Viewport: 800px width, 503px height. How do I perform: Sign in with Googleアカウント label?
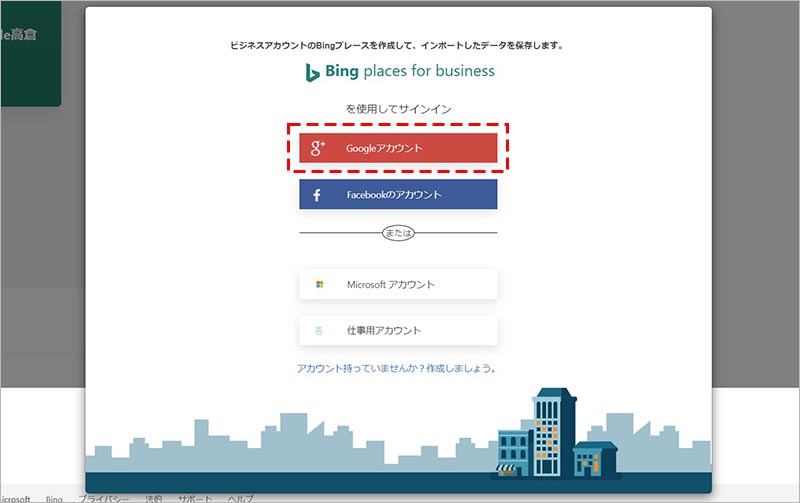[x=384, y=148]
